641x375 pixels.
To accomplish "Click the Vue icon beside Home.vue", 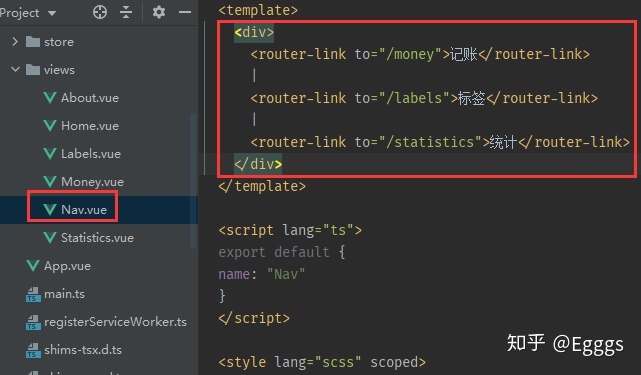I will tap(50, 126).
